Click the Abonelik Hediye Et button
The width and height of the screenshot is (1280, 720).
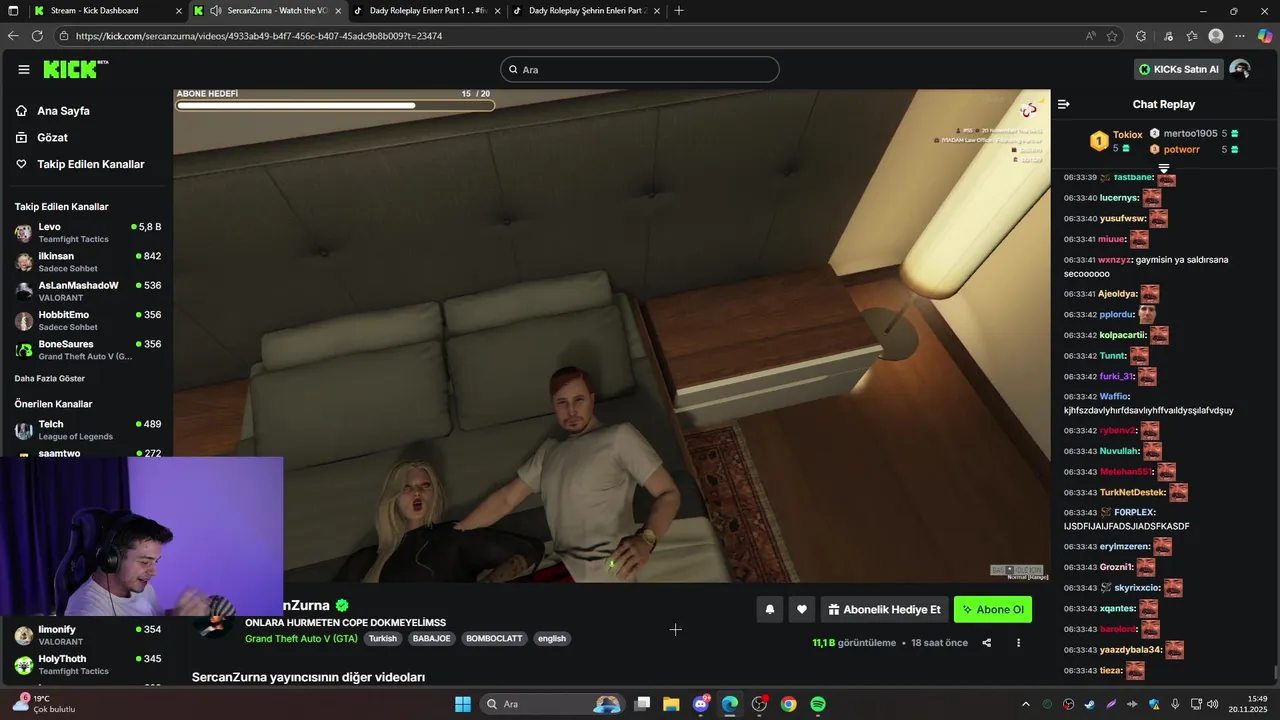(884, 609)
